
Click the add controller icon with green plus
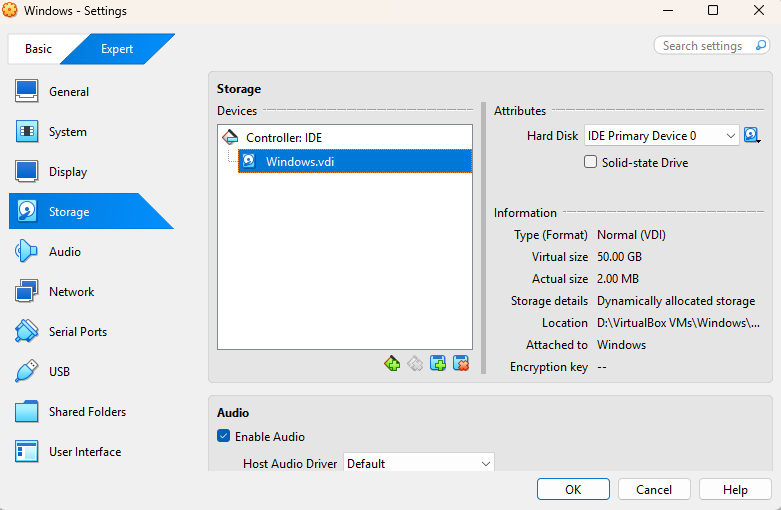(392, 364)
